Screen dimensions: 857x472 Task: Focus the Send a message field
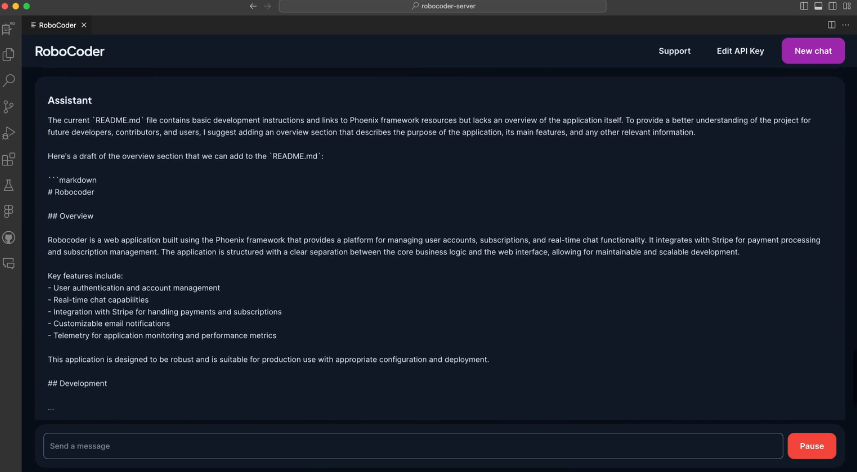coord(413,446)
